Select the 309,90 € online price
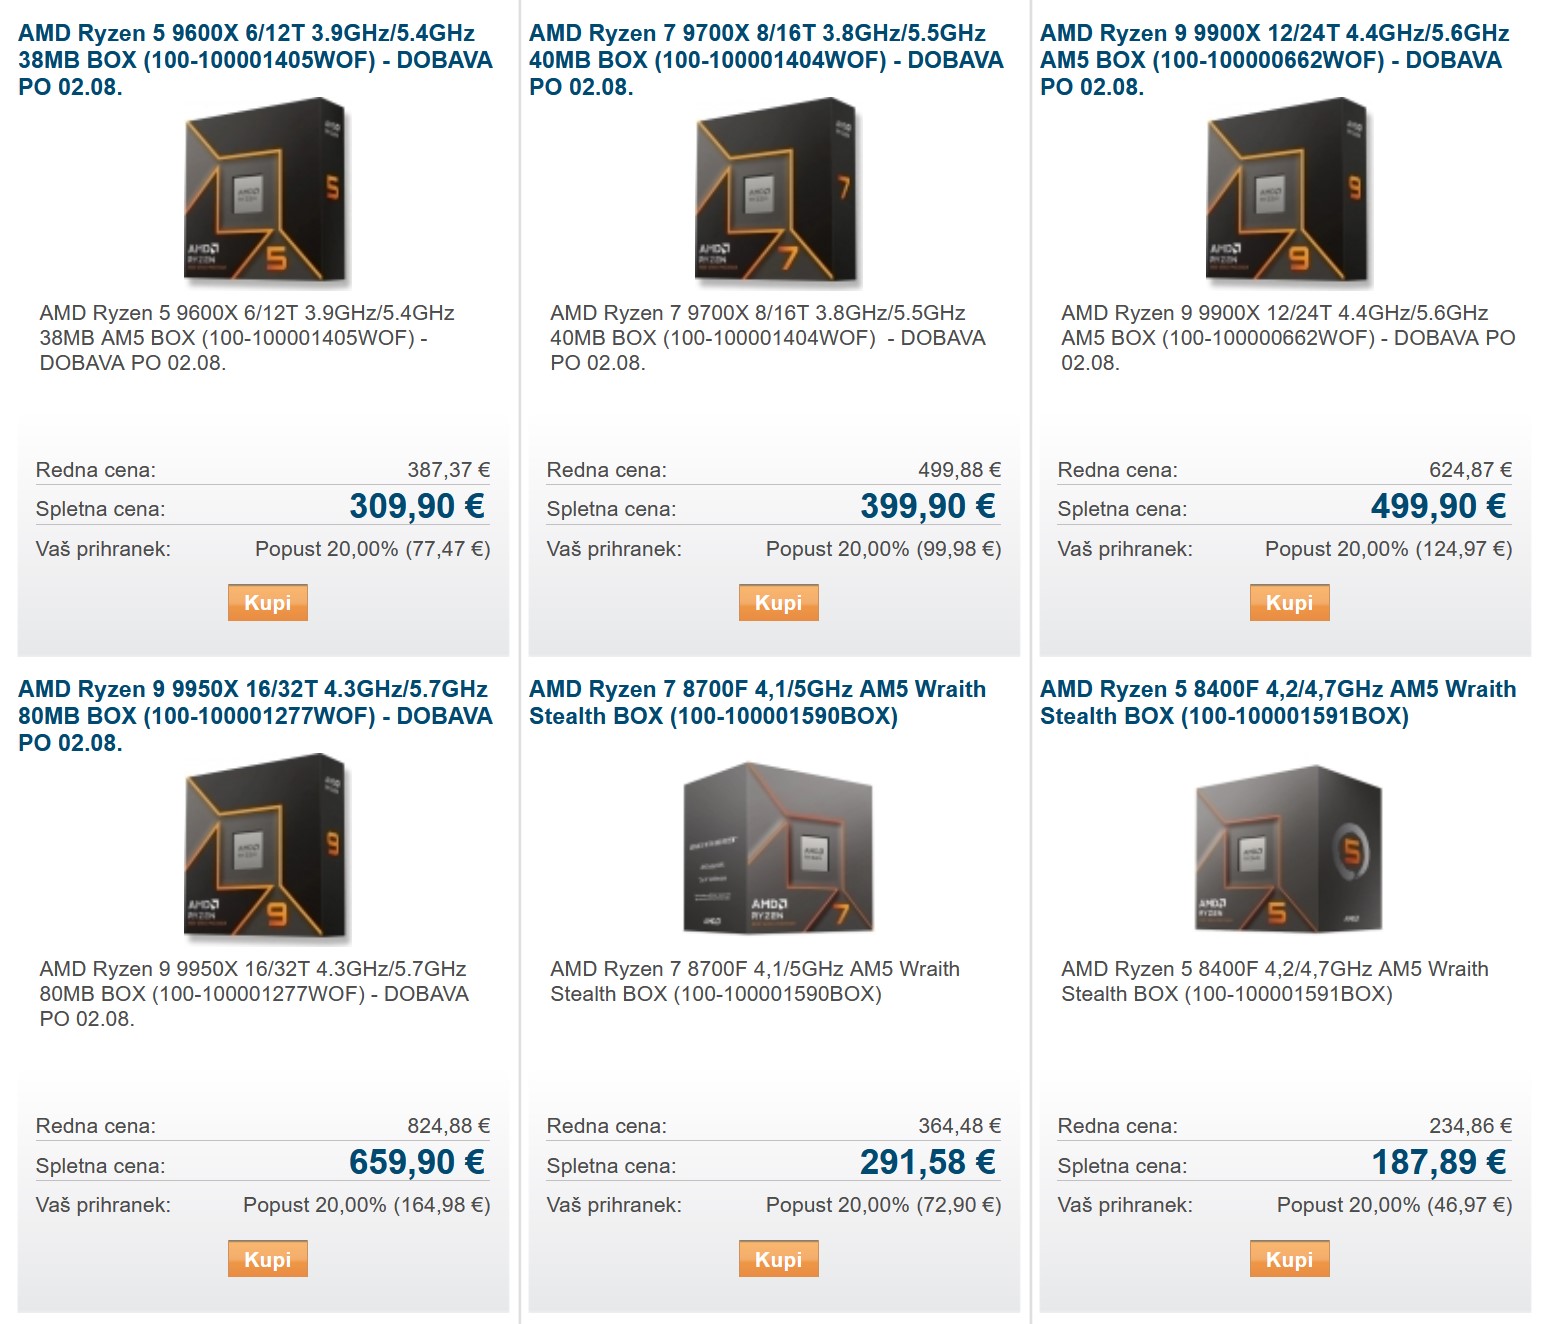 point(417,506)
